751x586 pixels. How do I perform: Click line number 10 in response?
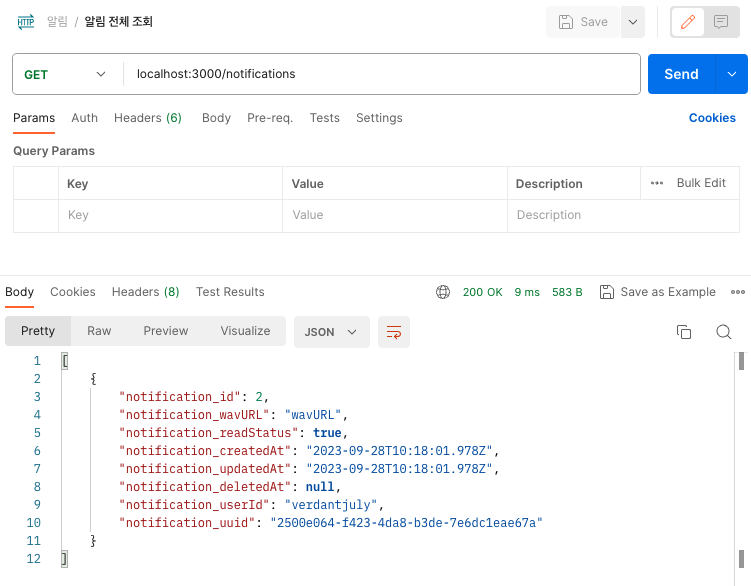coord(34,523)
